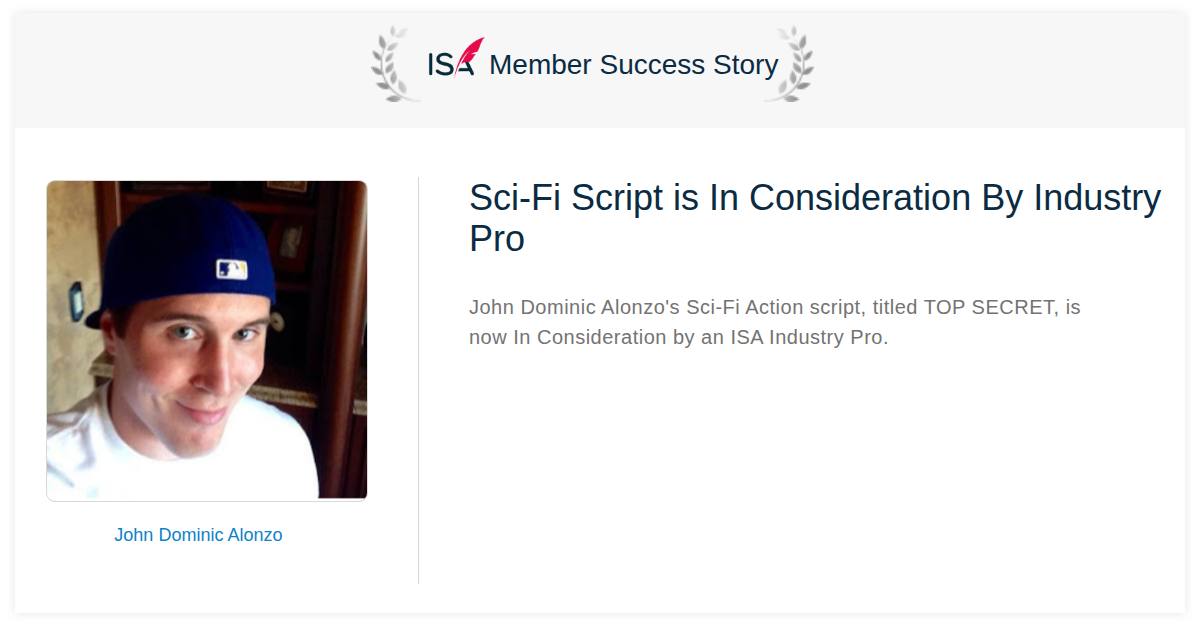Click the Sci-Fi Script headline
The width and height of the screenshot is (1200, 630).
[x=815, y=218]
